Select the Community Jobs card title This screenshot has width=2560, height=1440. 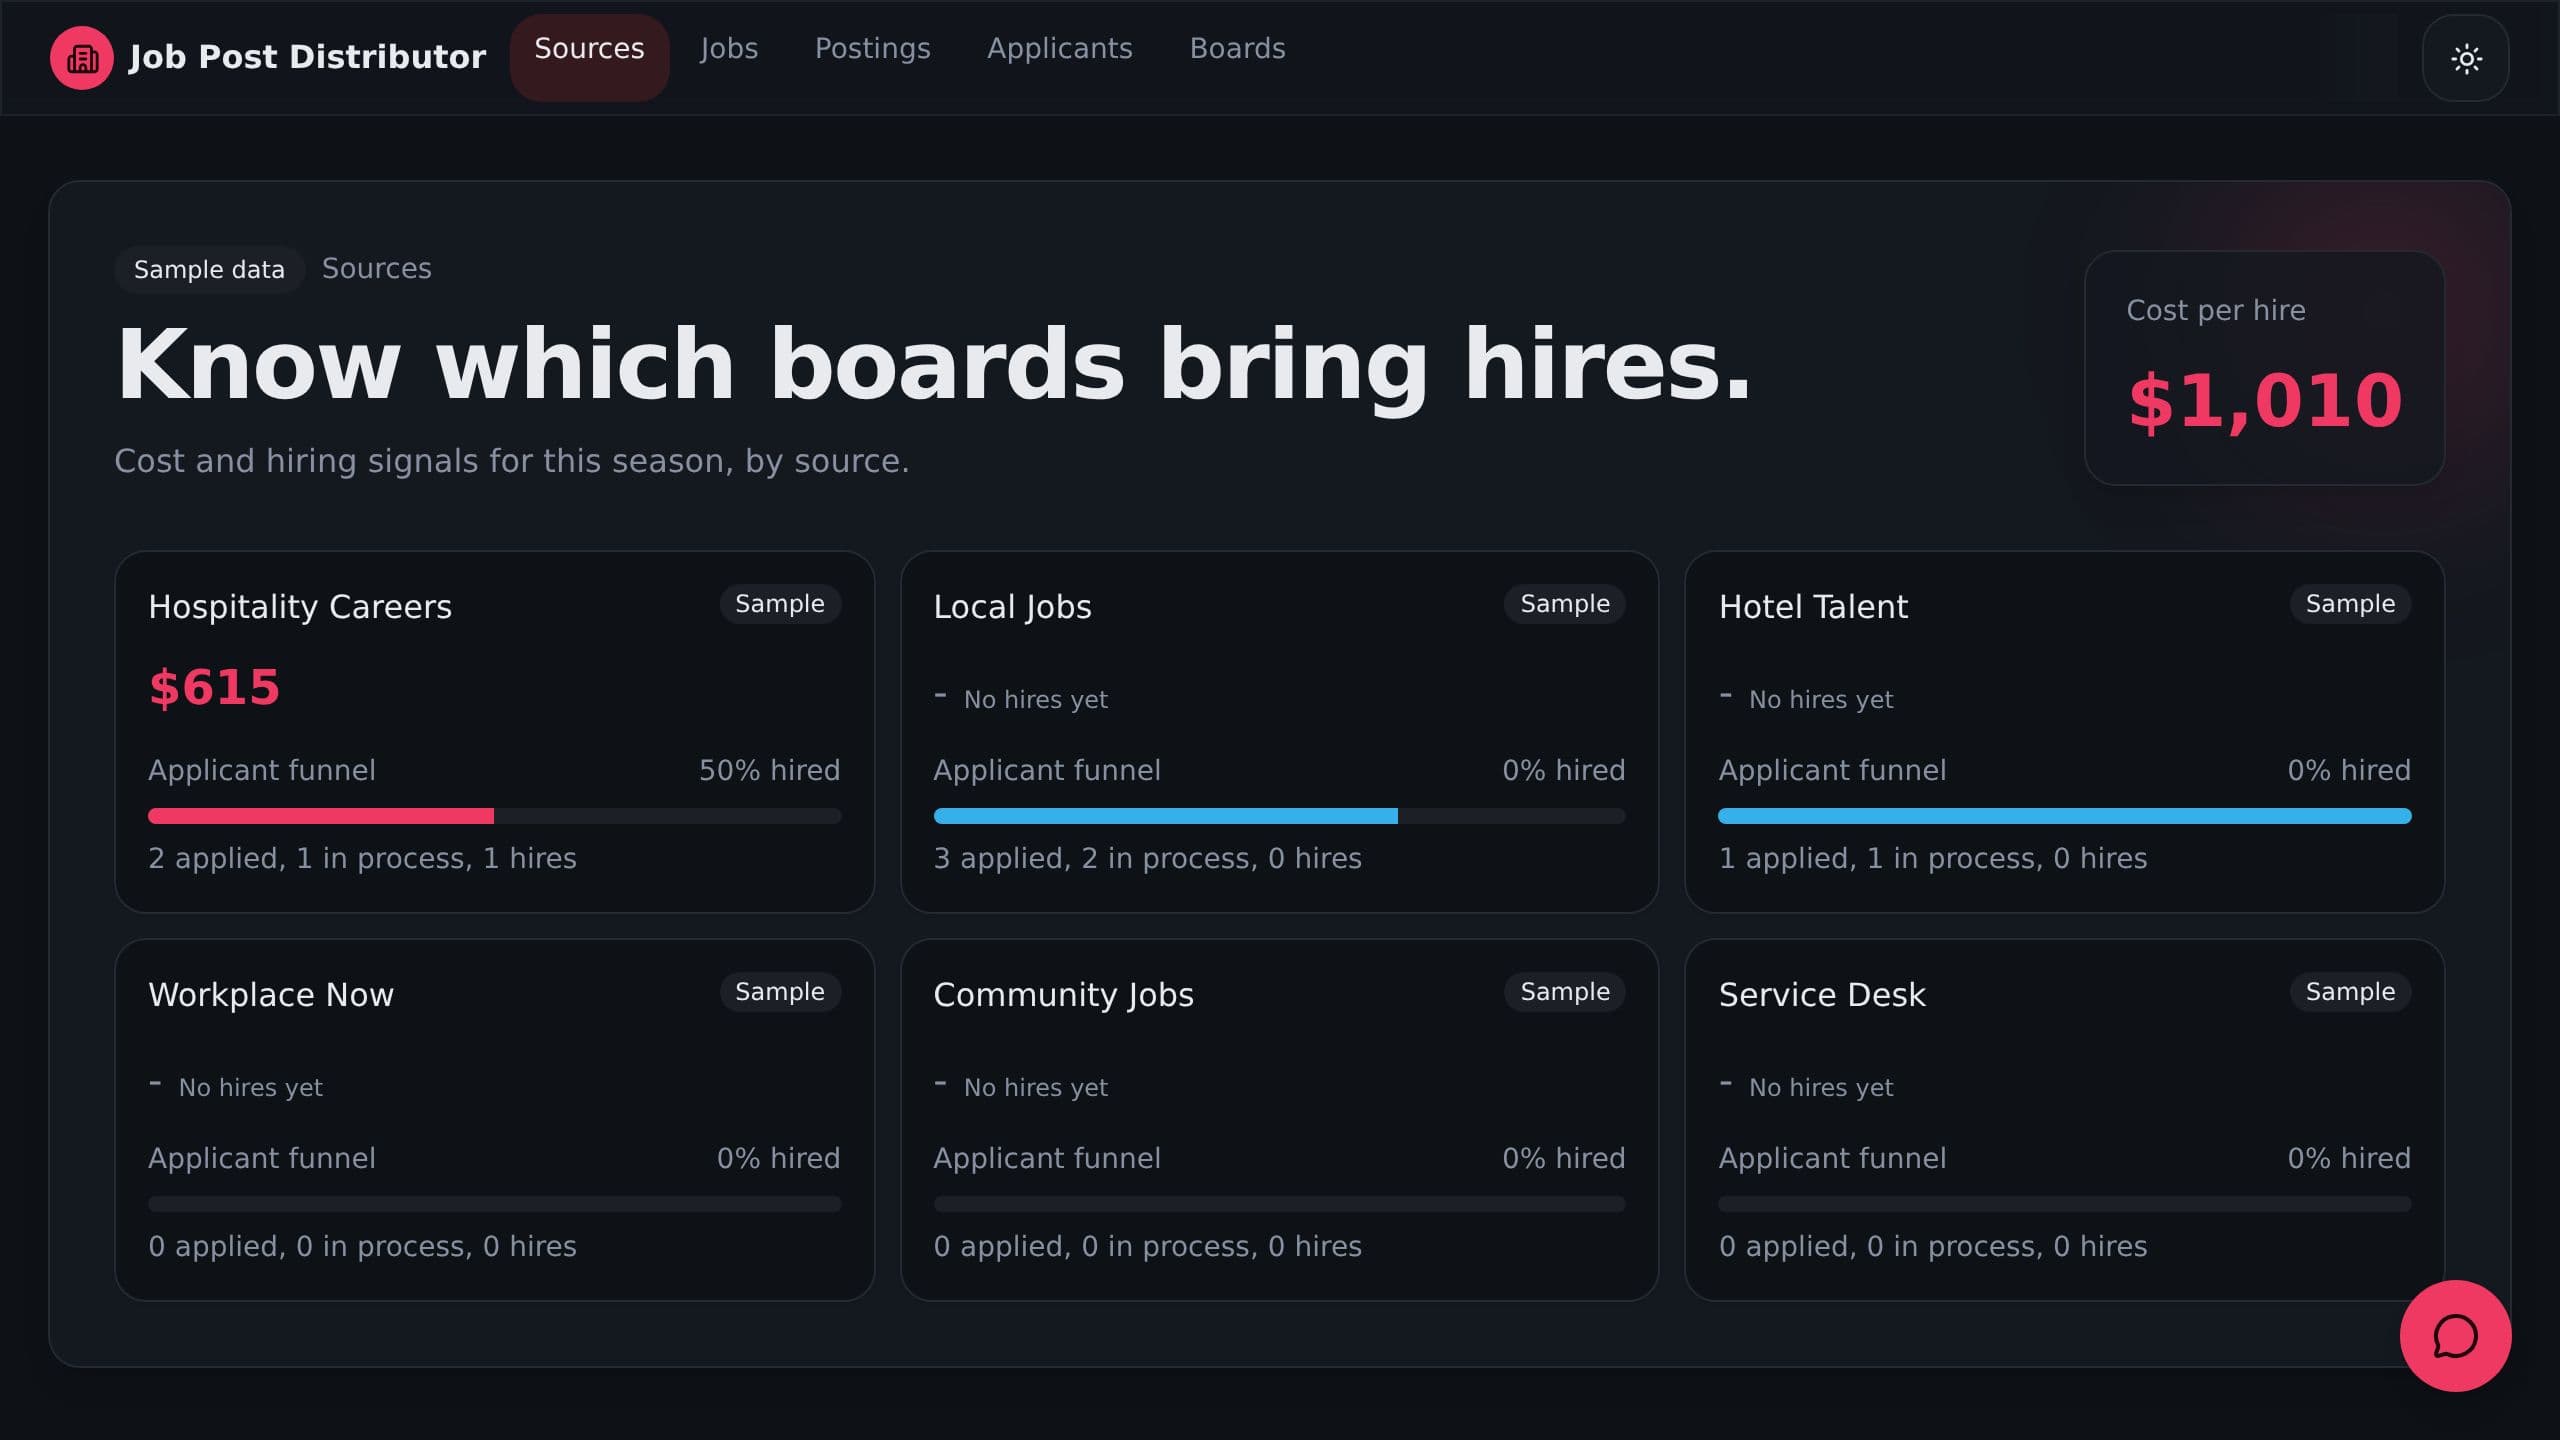[1063, 995]
